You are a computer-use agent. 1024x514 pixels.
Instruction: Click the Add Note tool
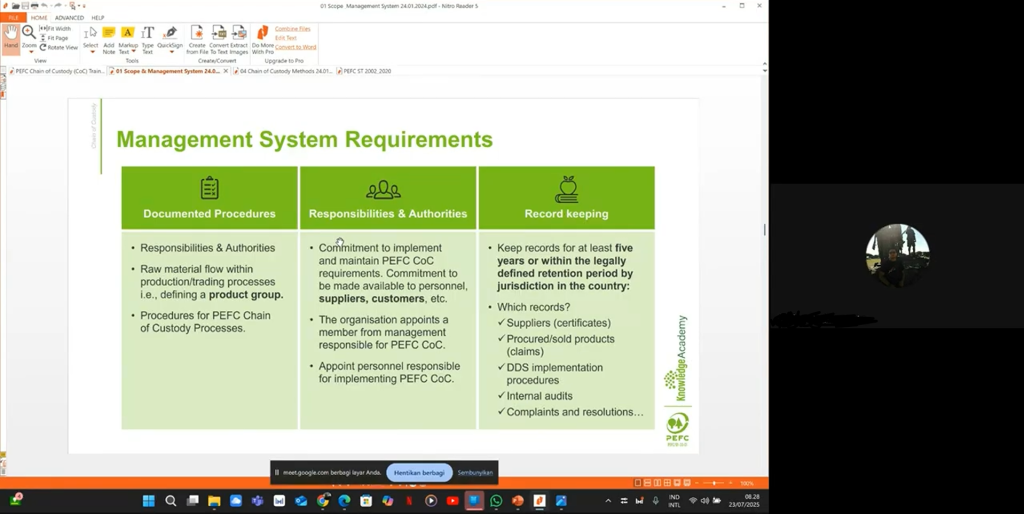coord(108,38)
